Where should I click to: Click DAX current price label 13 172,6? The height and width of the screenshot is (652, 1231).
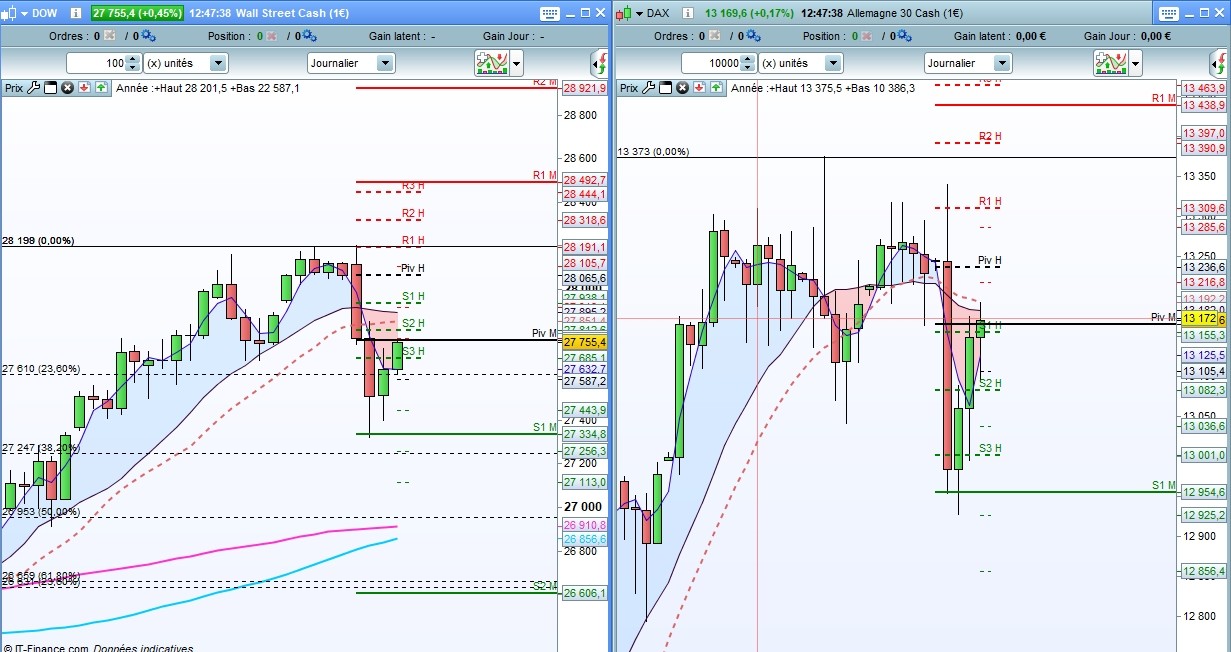[1203, 319]
